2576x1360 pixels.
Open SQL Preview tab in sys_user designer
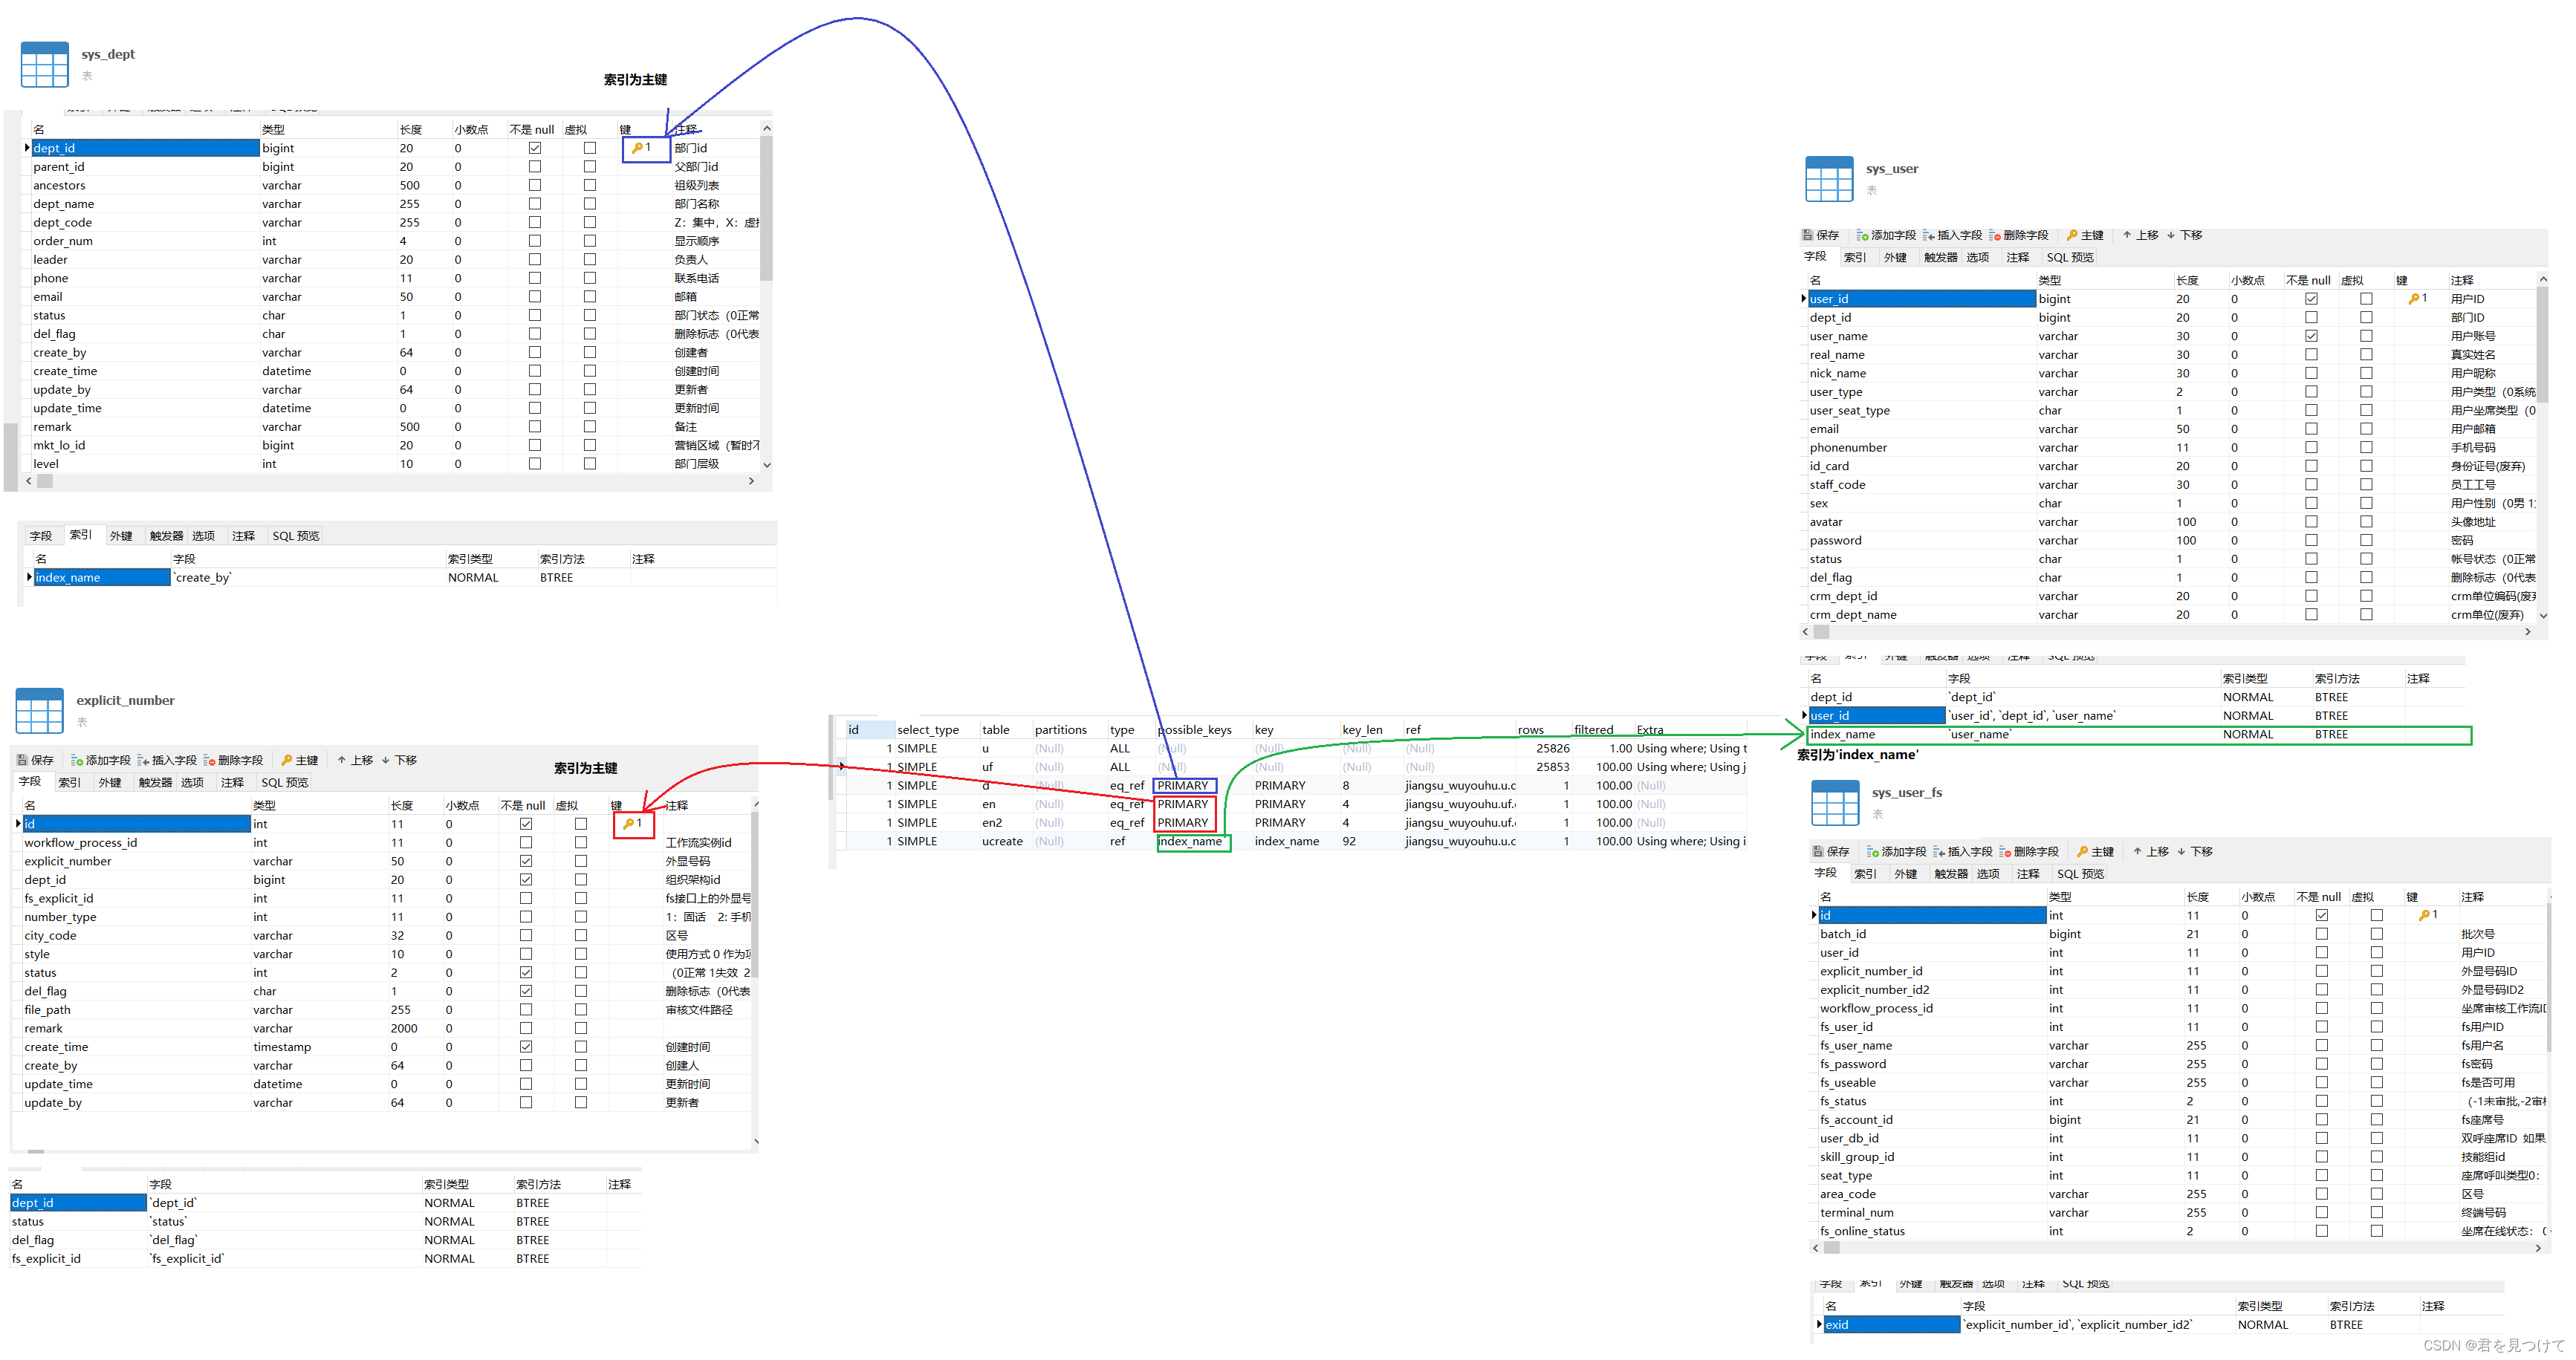2069,257
